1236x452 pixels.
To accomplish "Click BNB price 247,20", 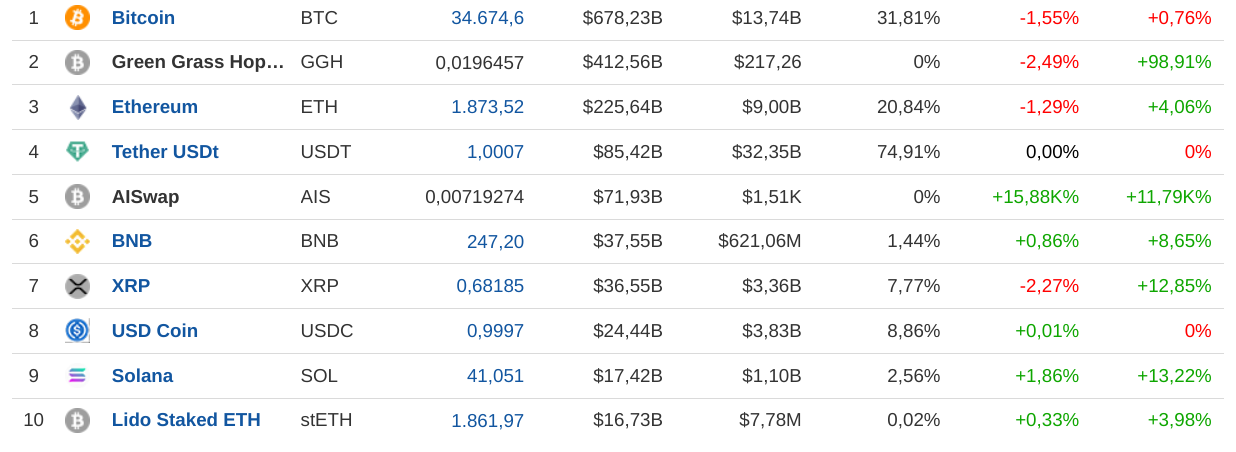I will pyautogui.click(x=495, y=242).
